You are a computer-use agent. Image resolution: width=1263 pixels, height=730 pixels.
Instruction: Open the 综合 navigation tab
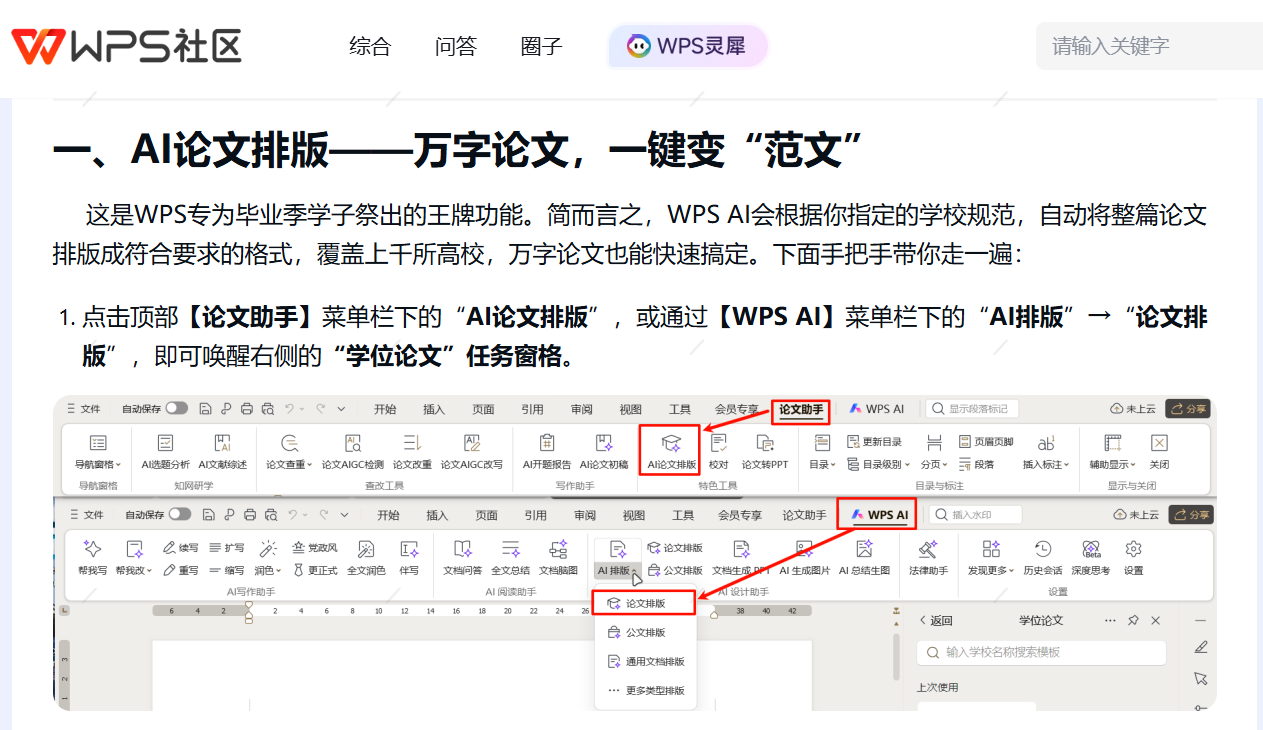pyautogui.click(x=370, y=46)
